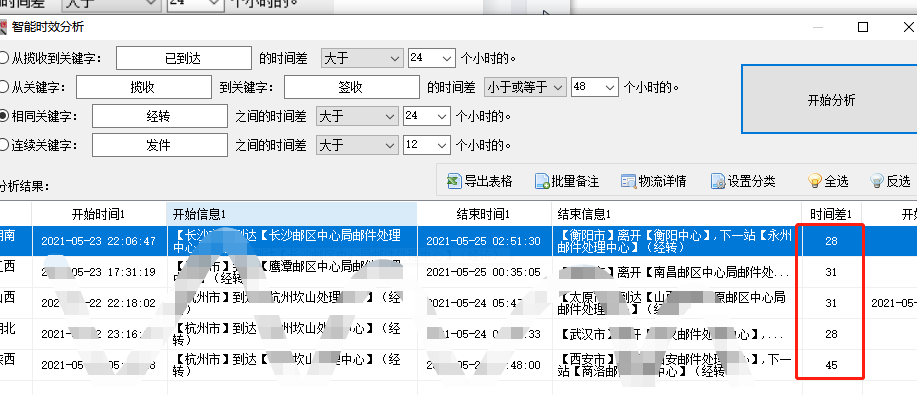Select the 连续关键字 radio option

(x=4, y=145)
